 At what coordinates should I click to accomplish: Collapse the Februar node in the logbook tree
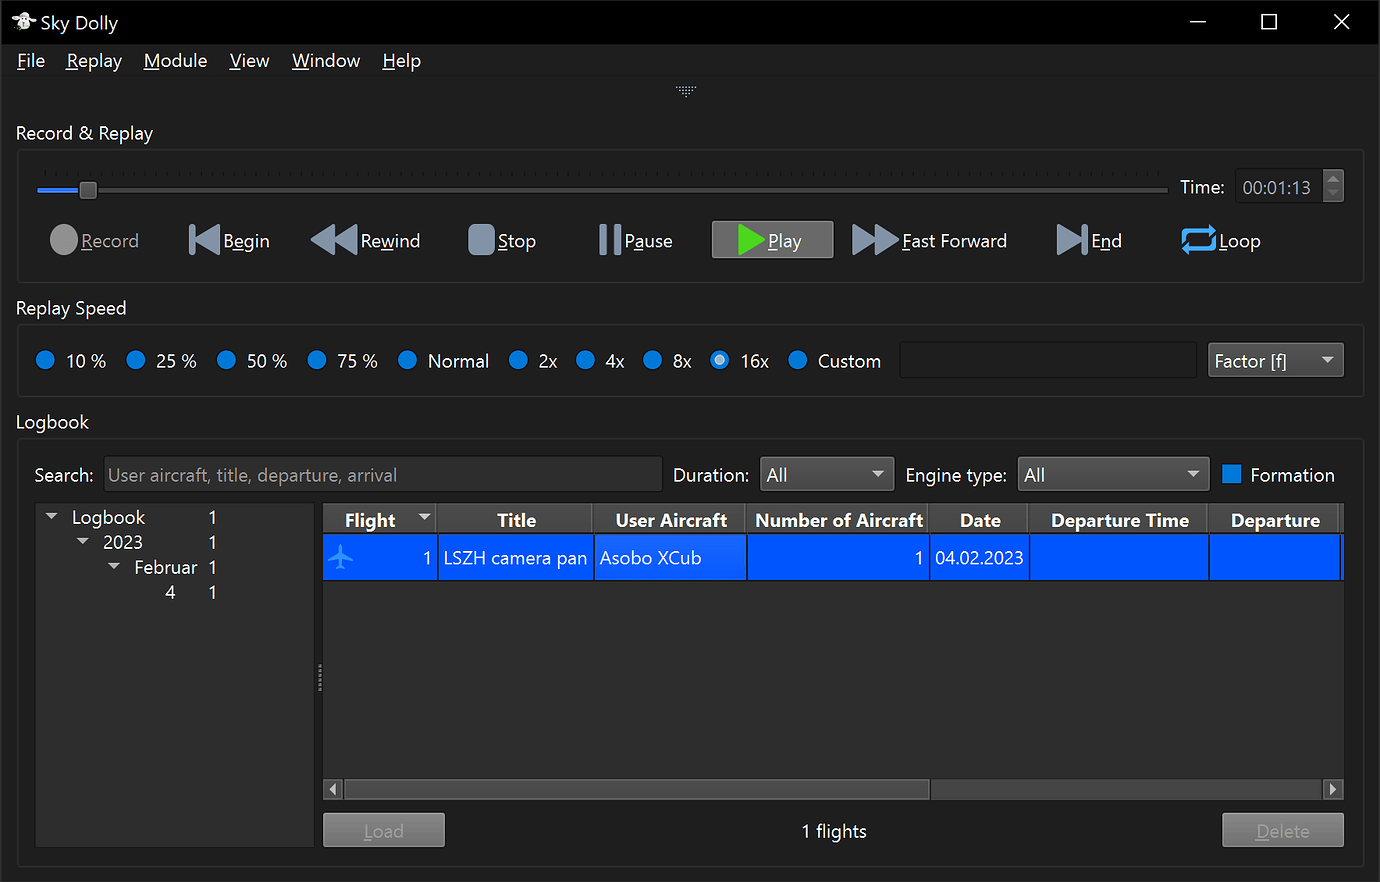113,566
